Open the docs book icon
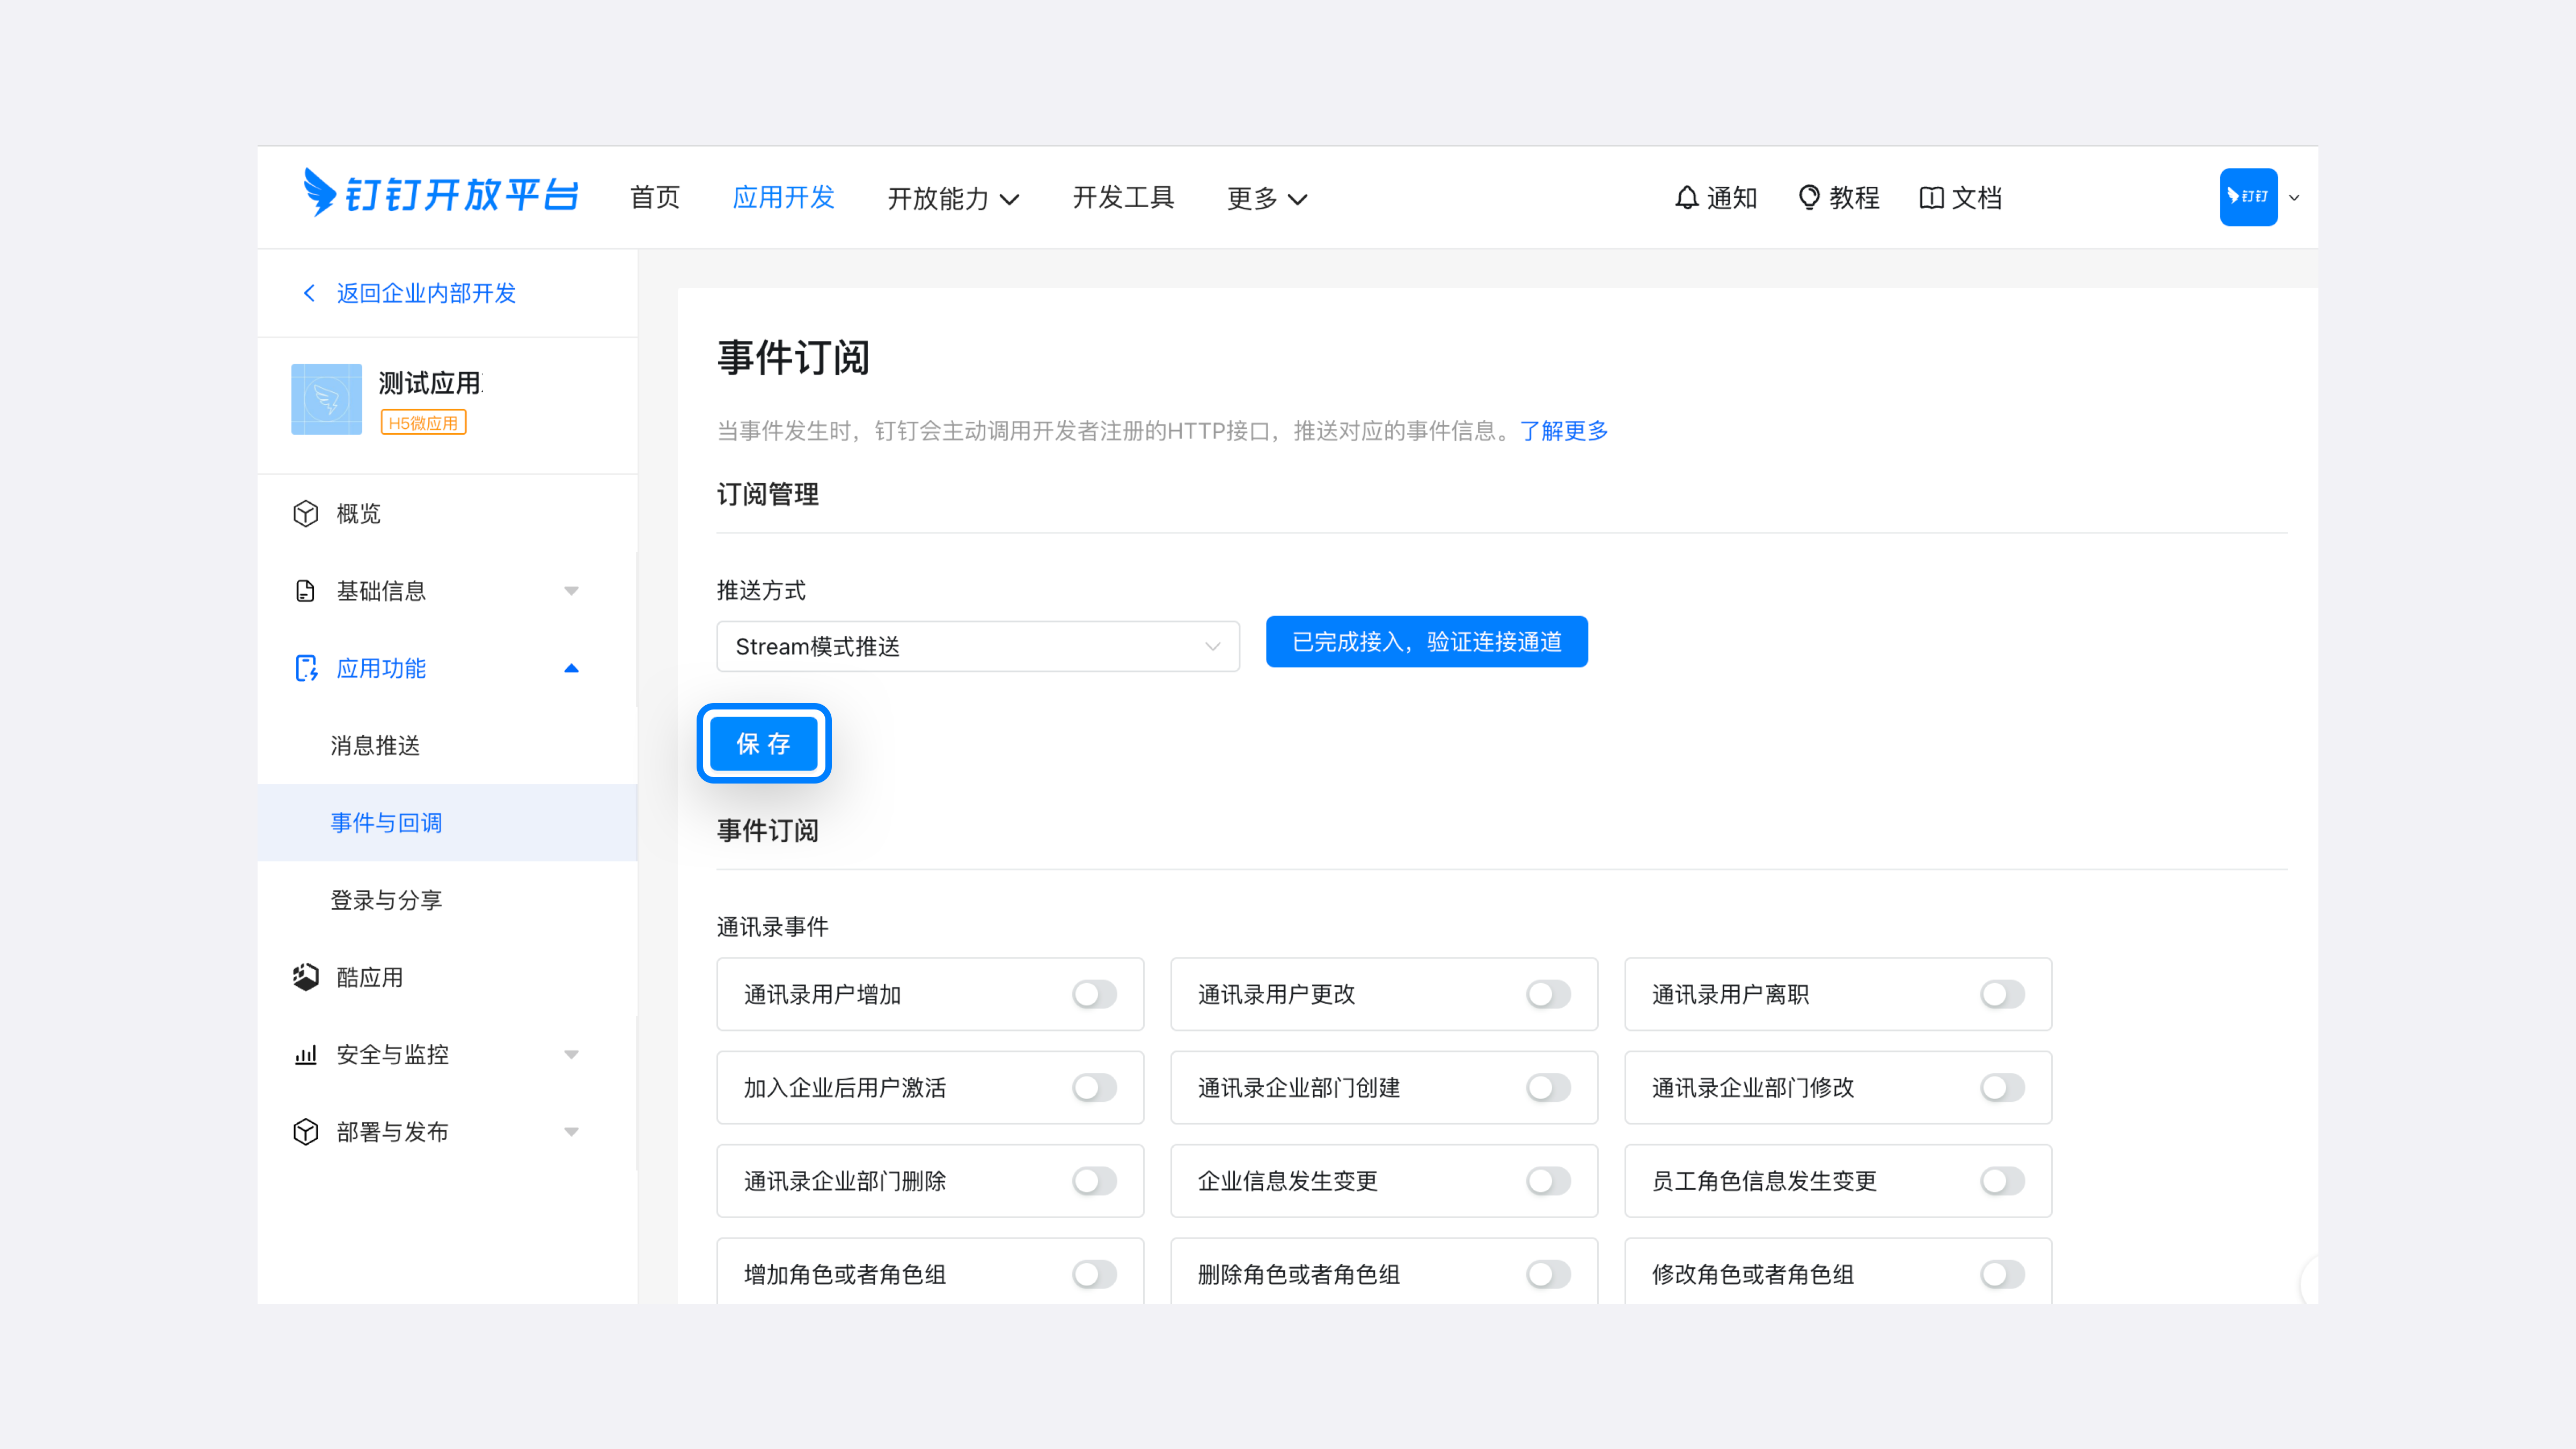The height and width of the screenshot is (1449, 2576). click(x=1931, y=197)
